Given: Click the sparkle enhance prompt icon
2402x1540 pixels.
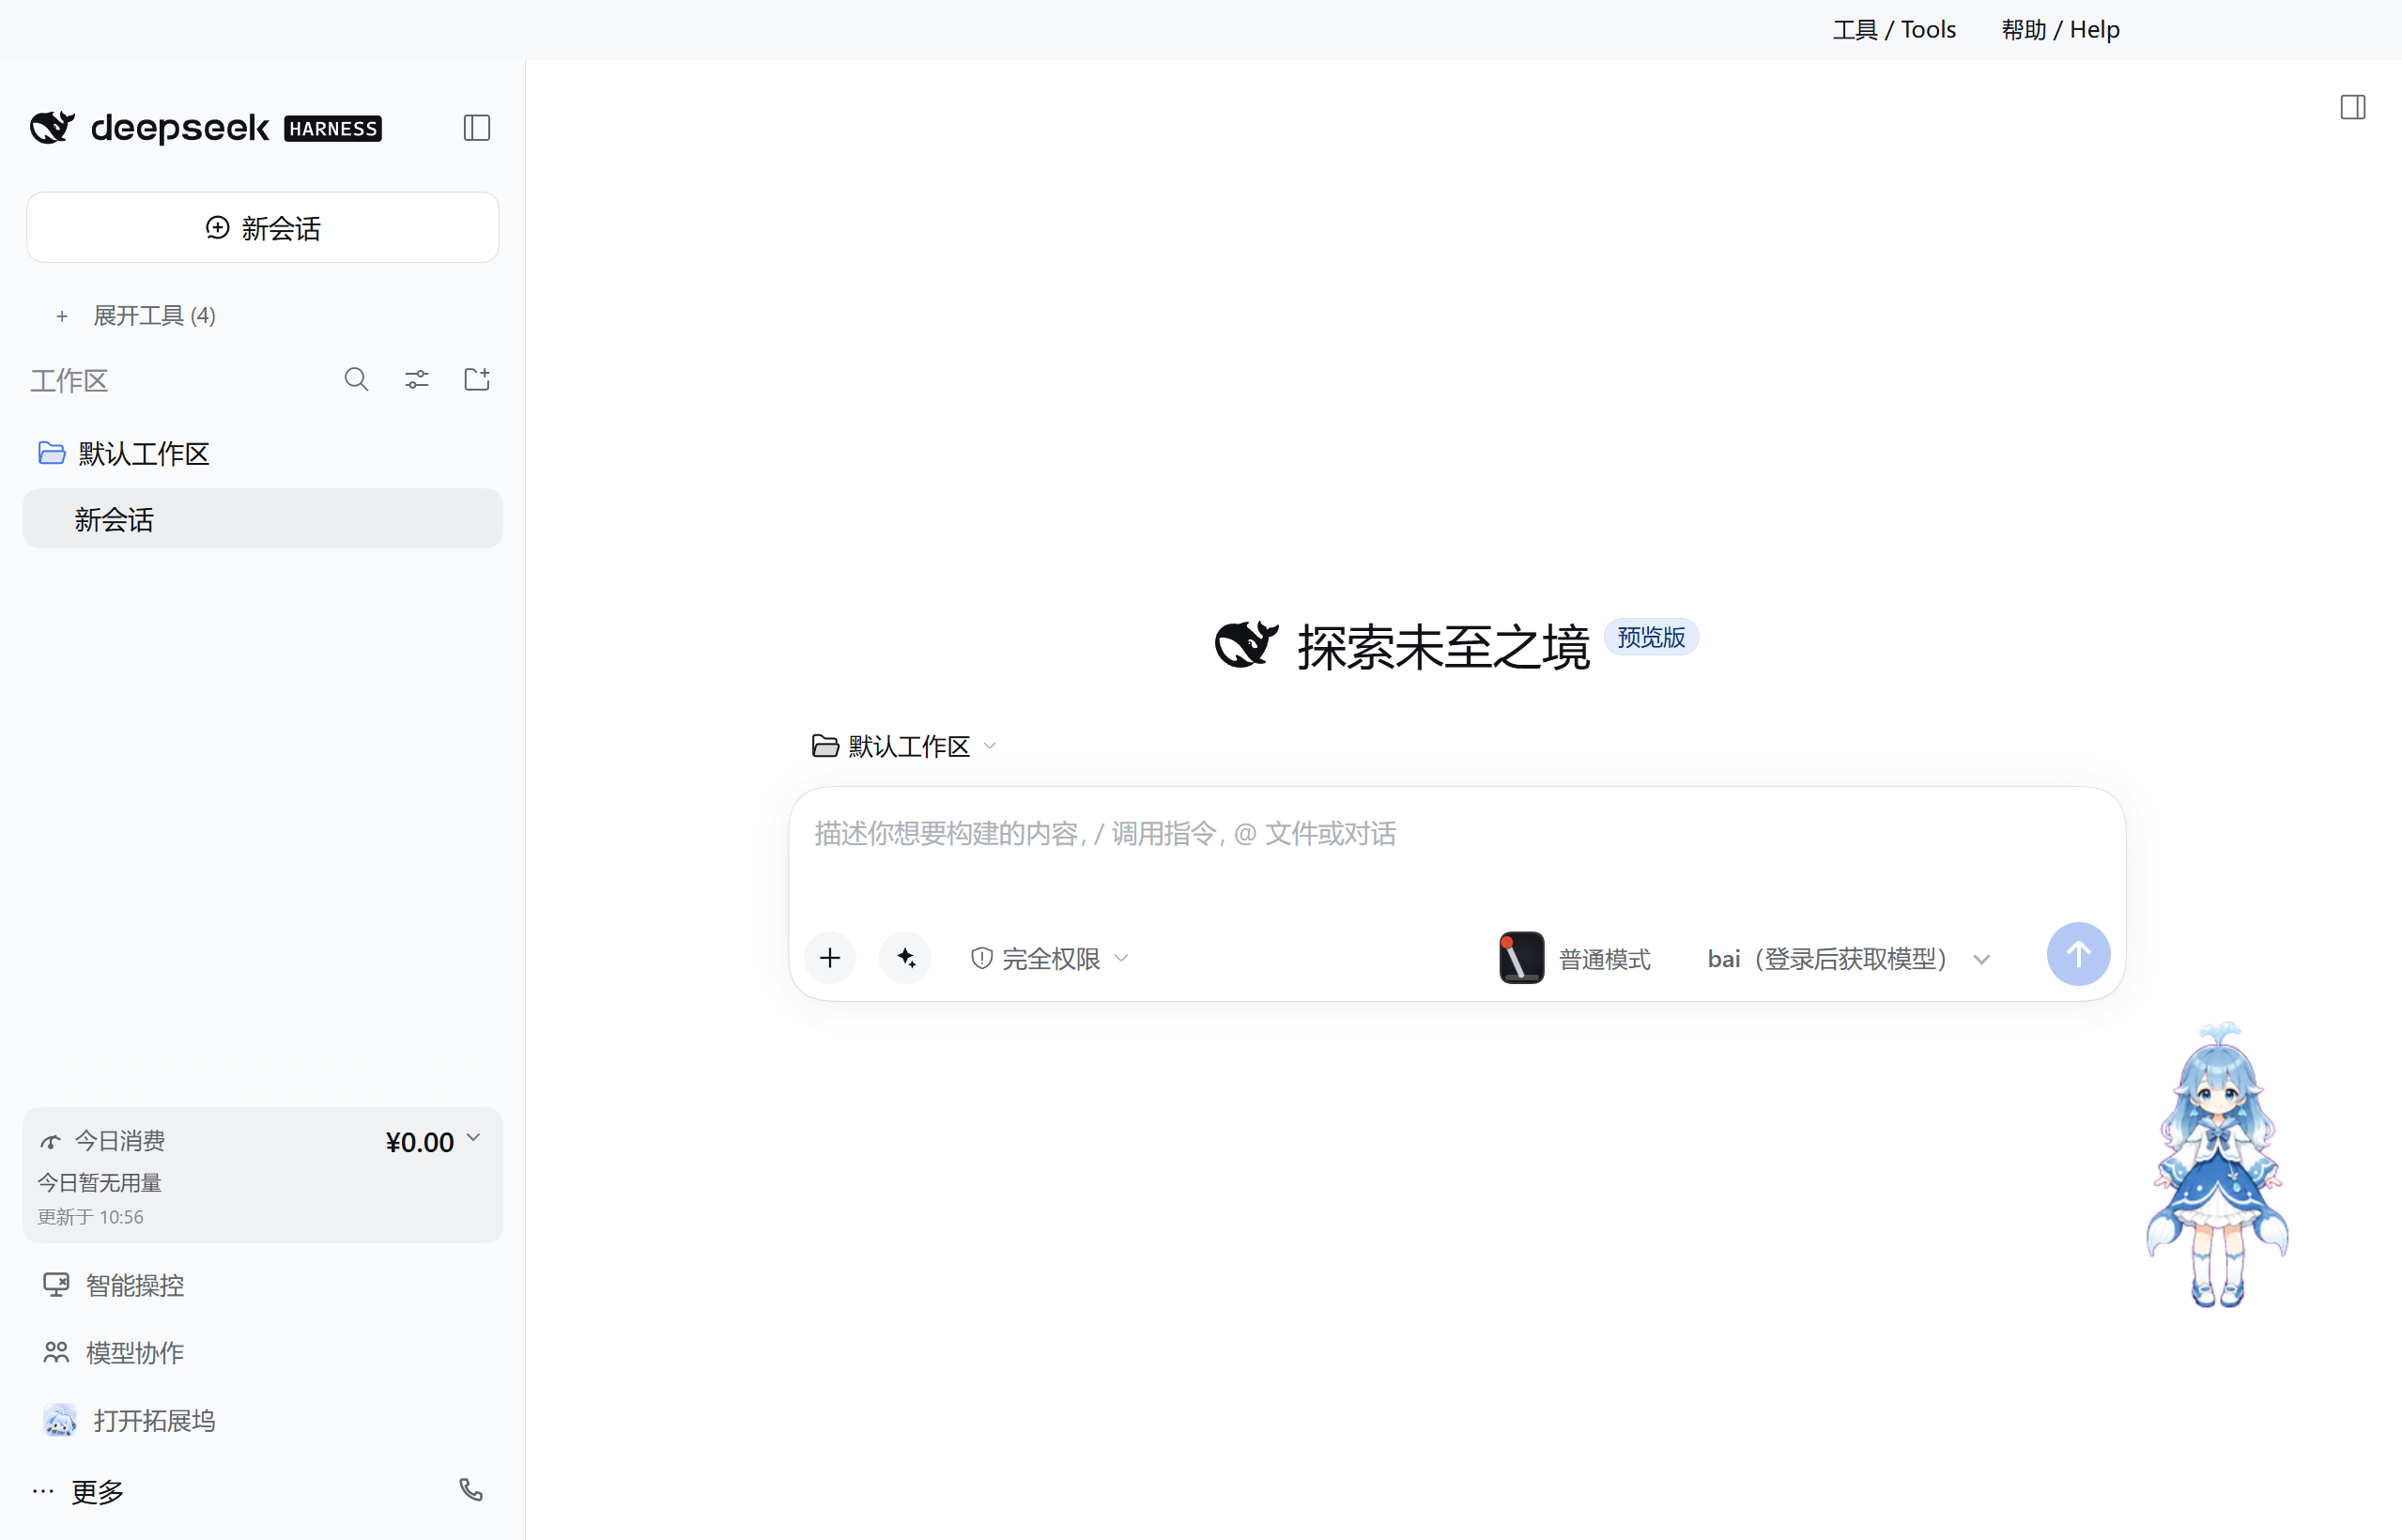Looking at the screenshot, I should pos(906,958).
